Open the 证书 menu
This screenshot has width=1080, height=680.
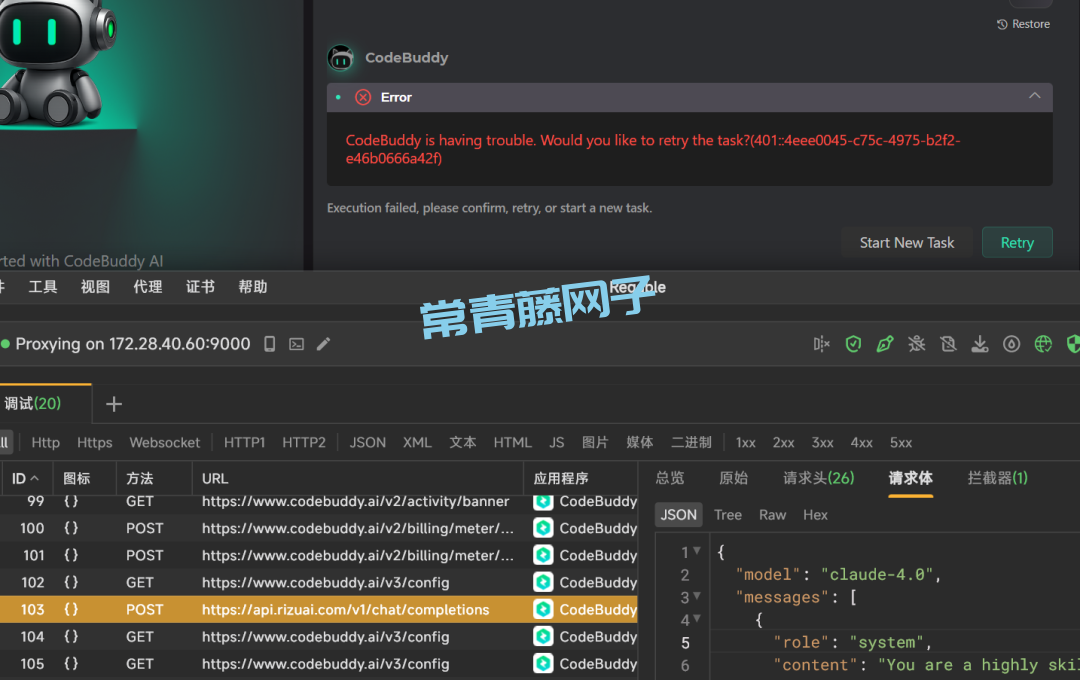(x=200, y=287)
